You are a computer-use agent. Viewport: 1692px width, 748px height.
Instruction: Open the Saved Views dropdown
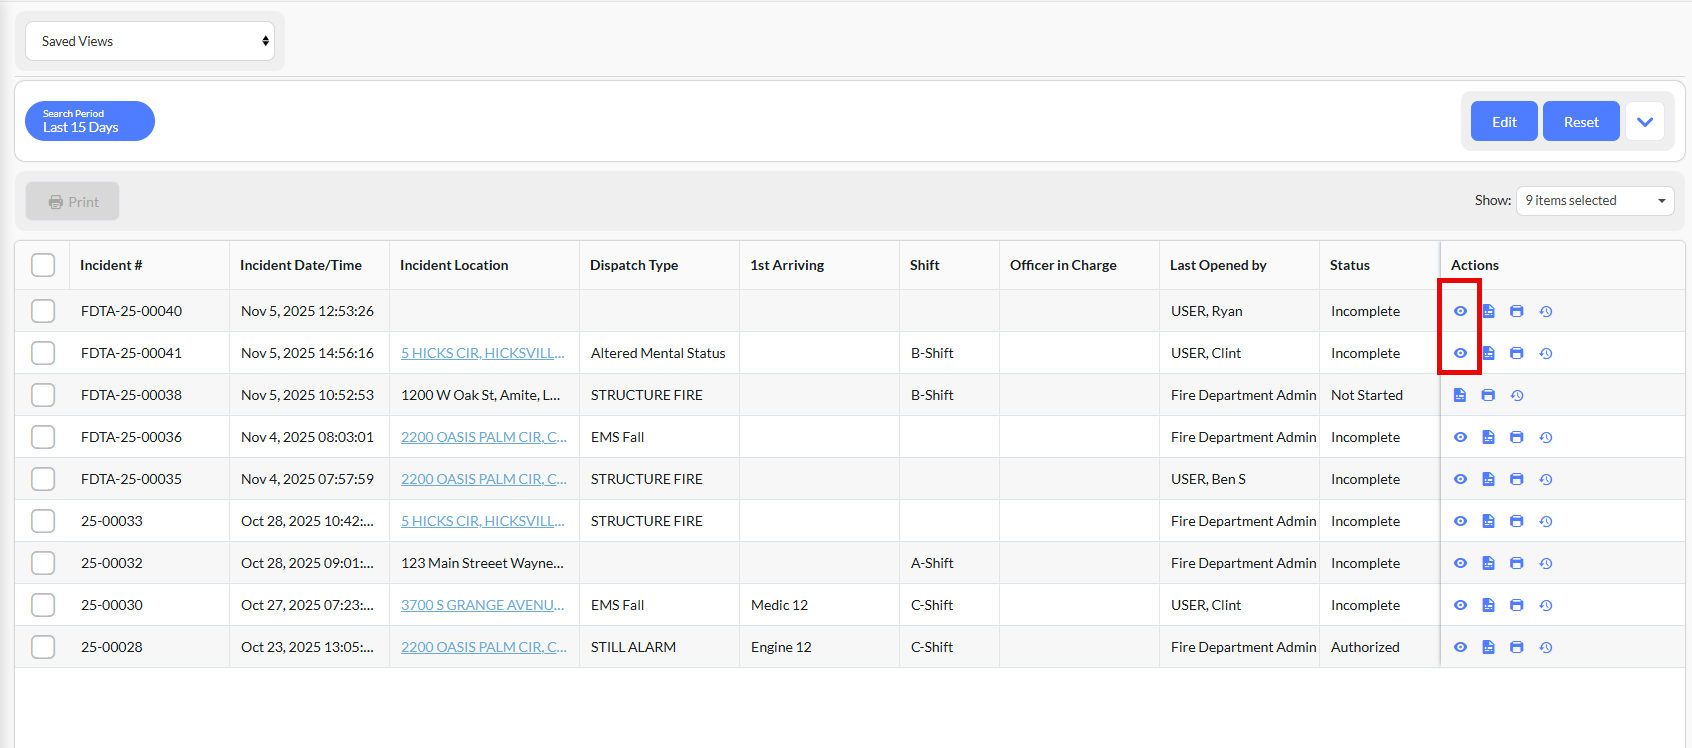point(150,41)
